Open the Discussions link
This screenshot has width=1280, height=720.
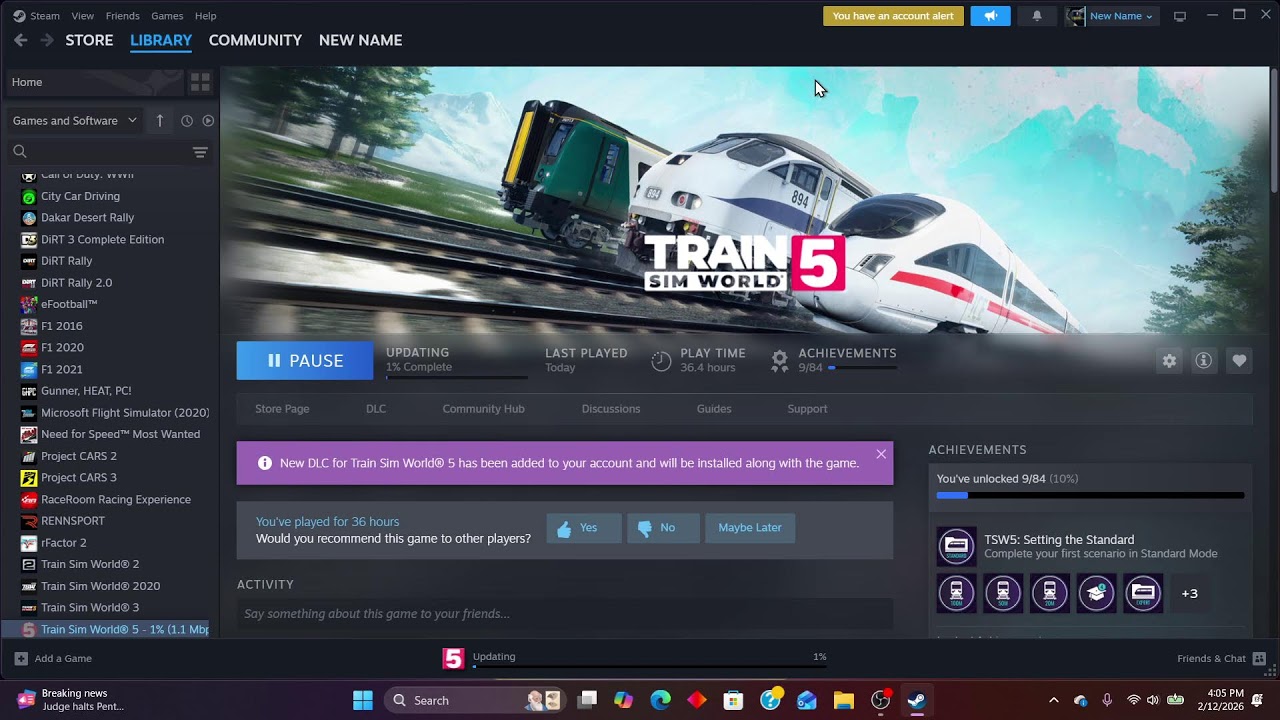tap(611, 409)
